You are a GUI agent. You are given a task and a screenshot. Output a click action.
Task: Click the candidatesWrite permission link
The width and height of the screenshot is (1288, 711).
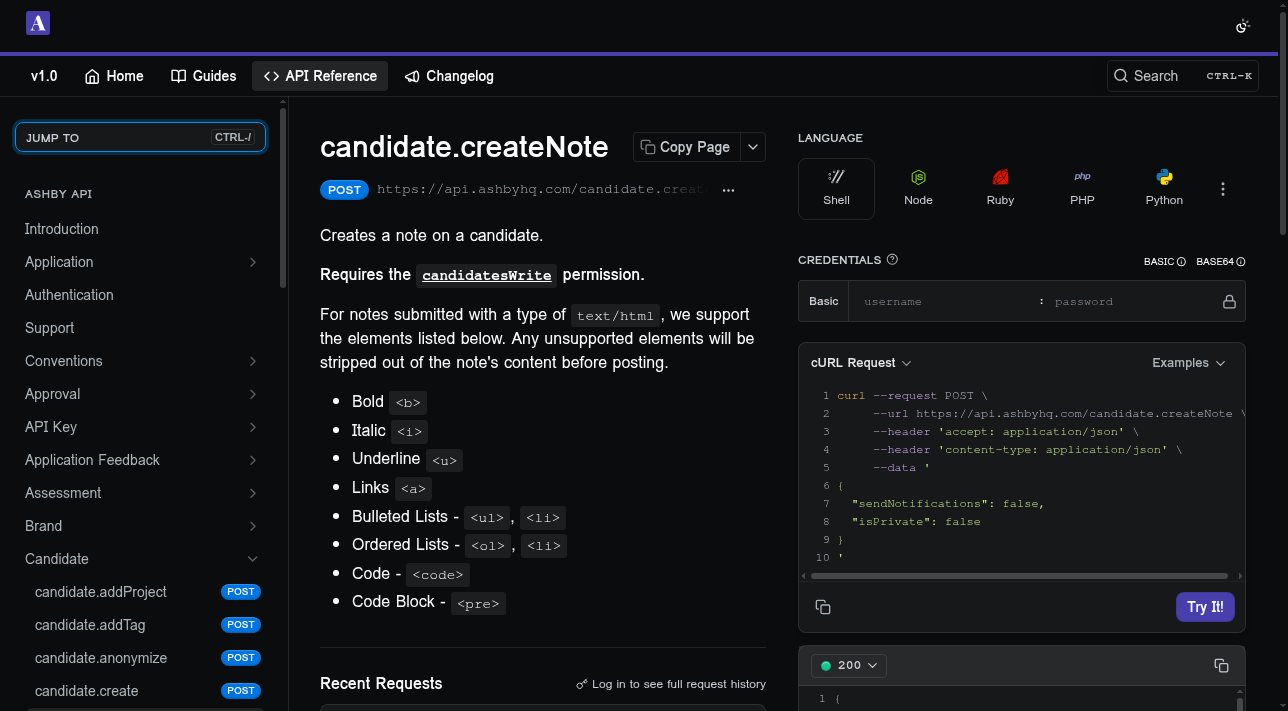(487, 275)
